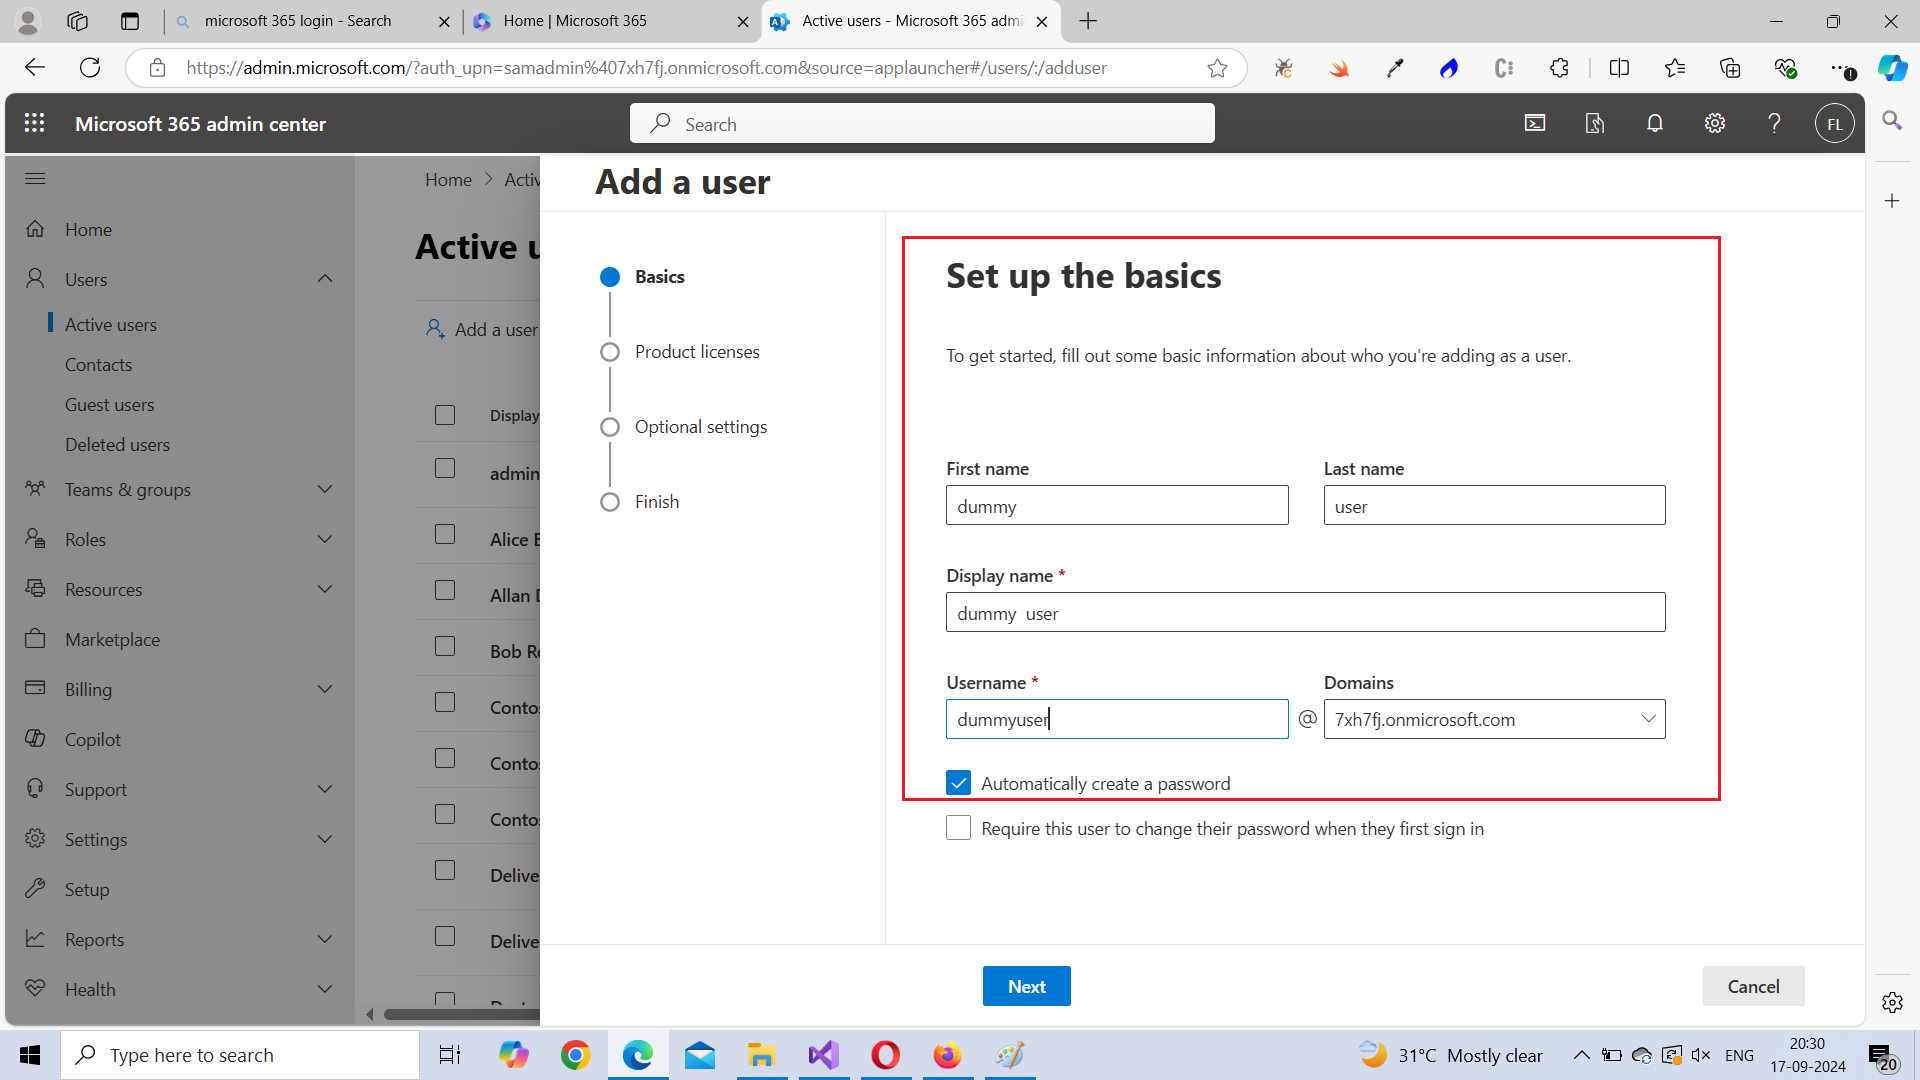Tick the select-all checkbox in Display header
The image size is (1920, 1080).
pyautogui.click(x=445, y=415)
